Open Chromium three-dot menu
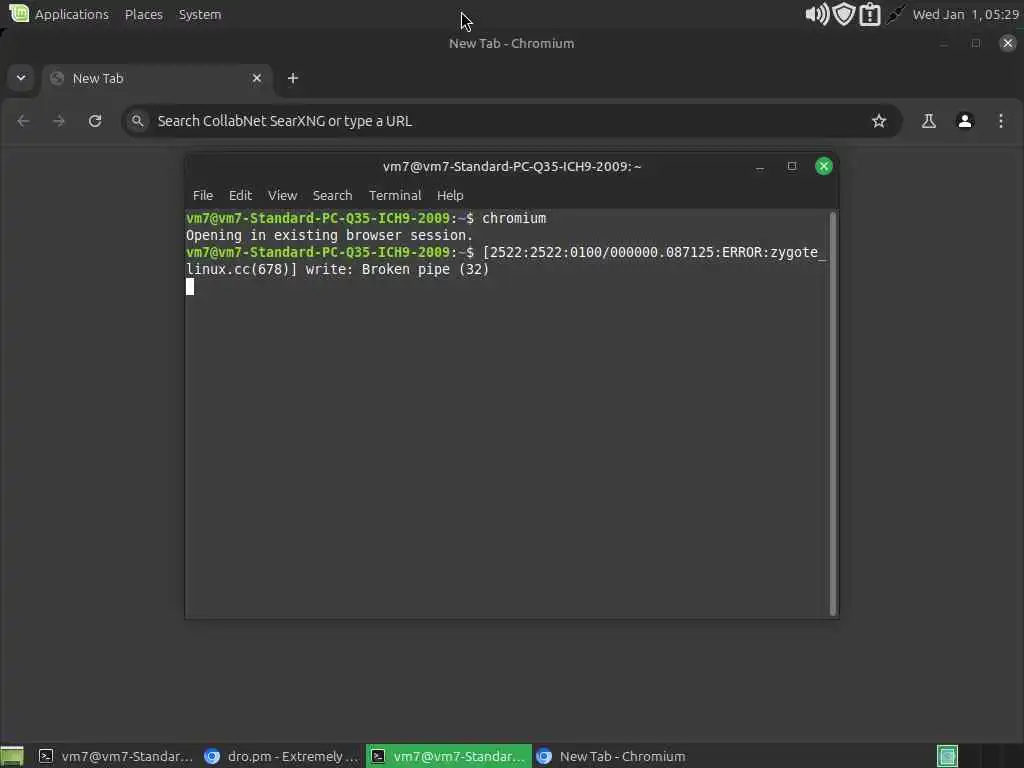 coord(1000,121)
